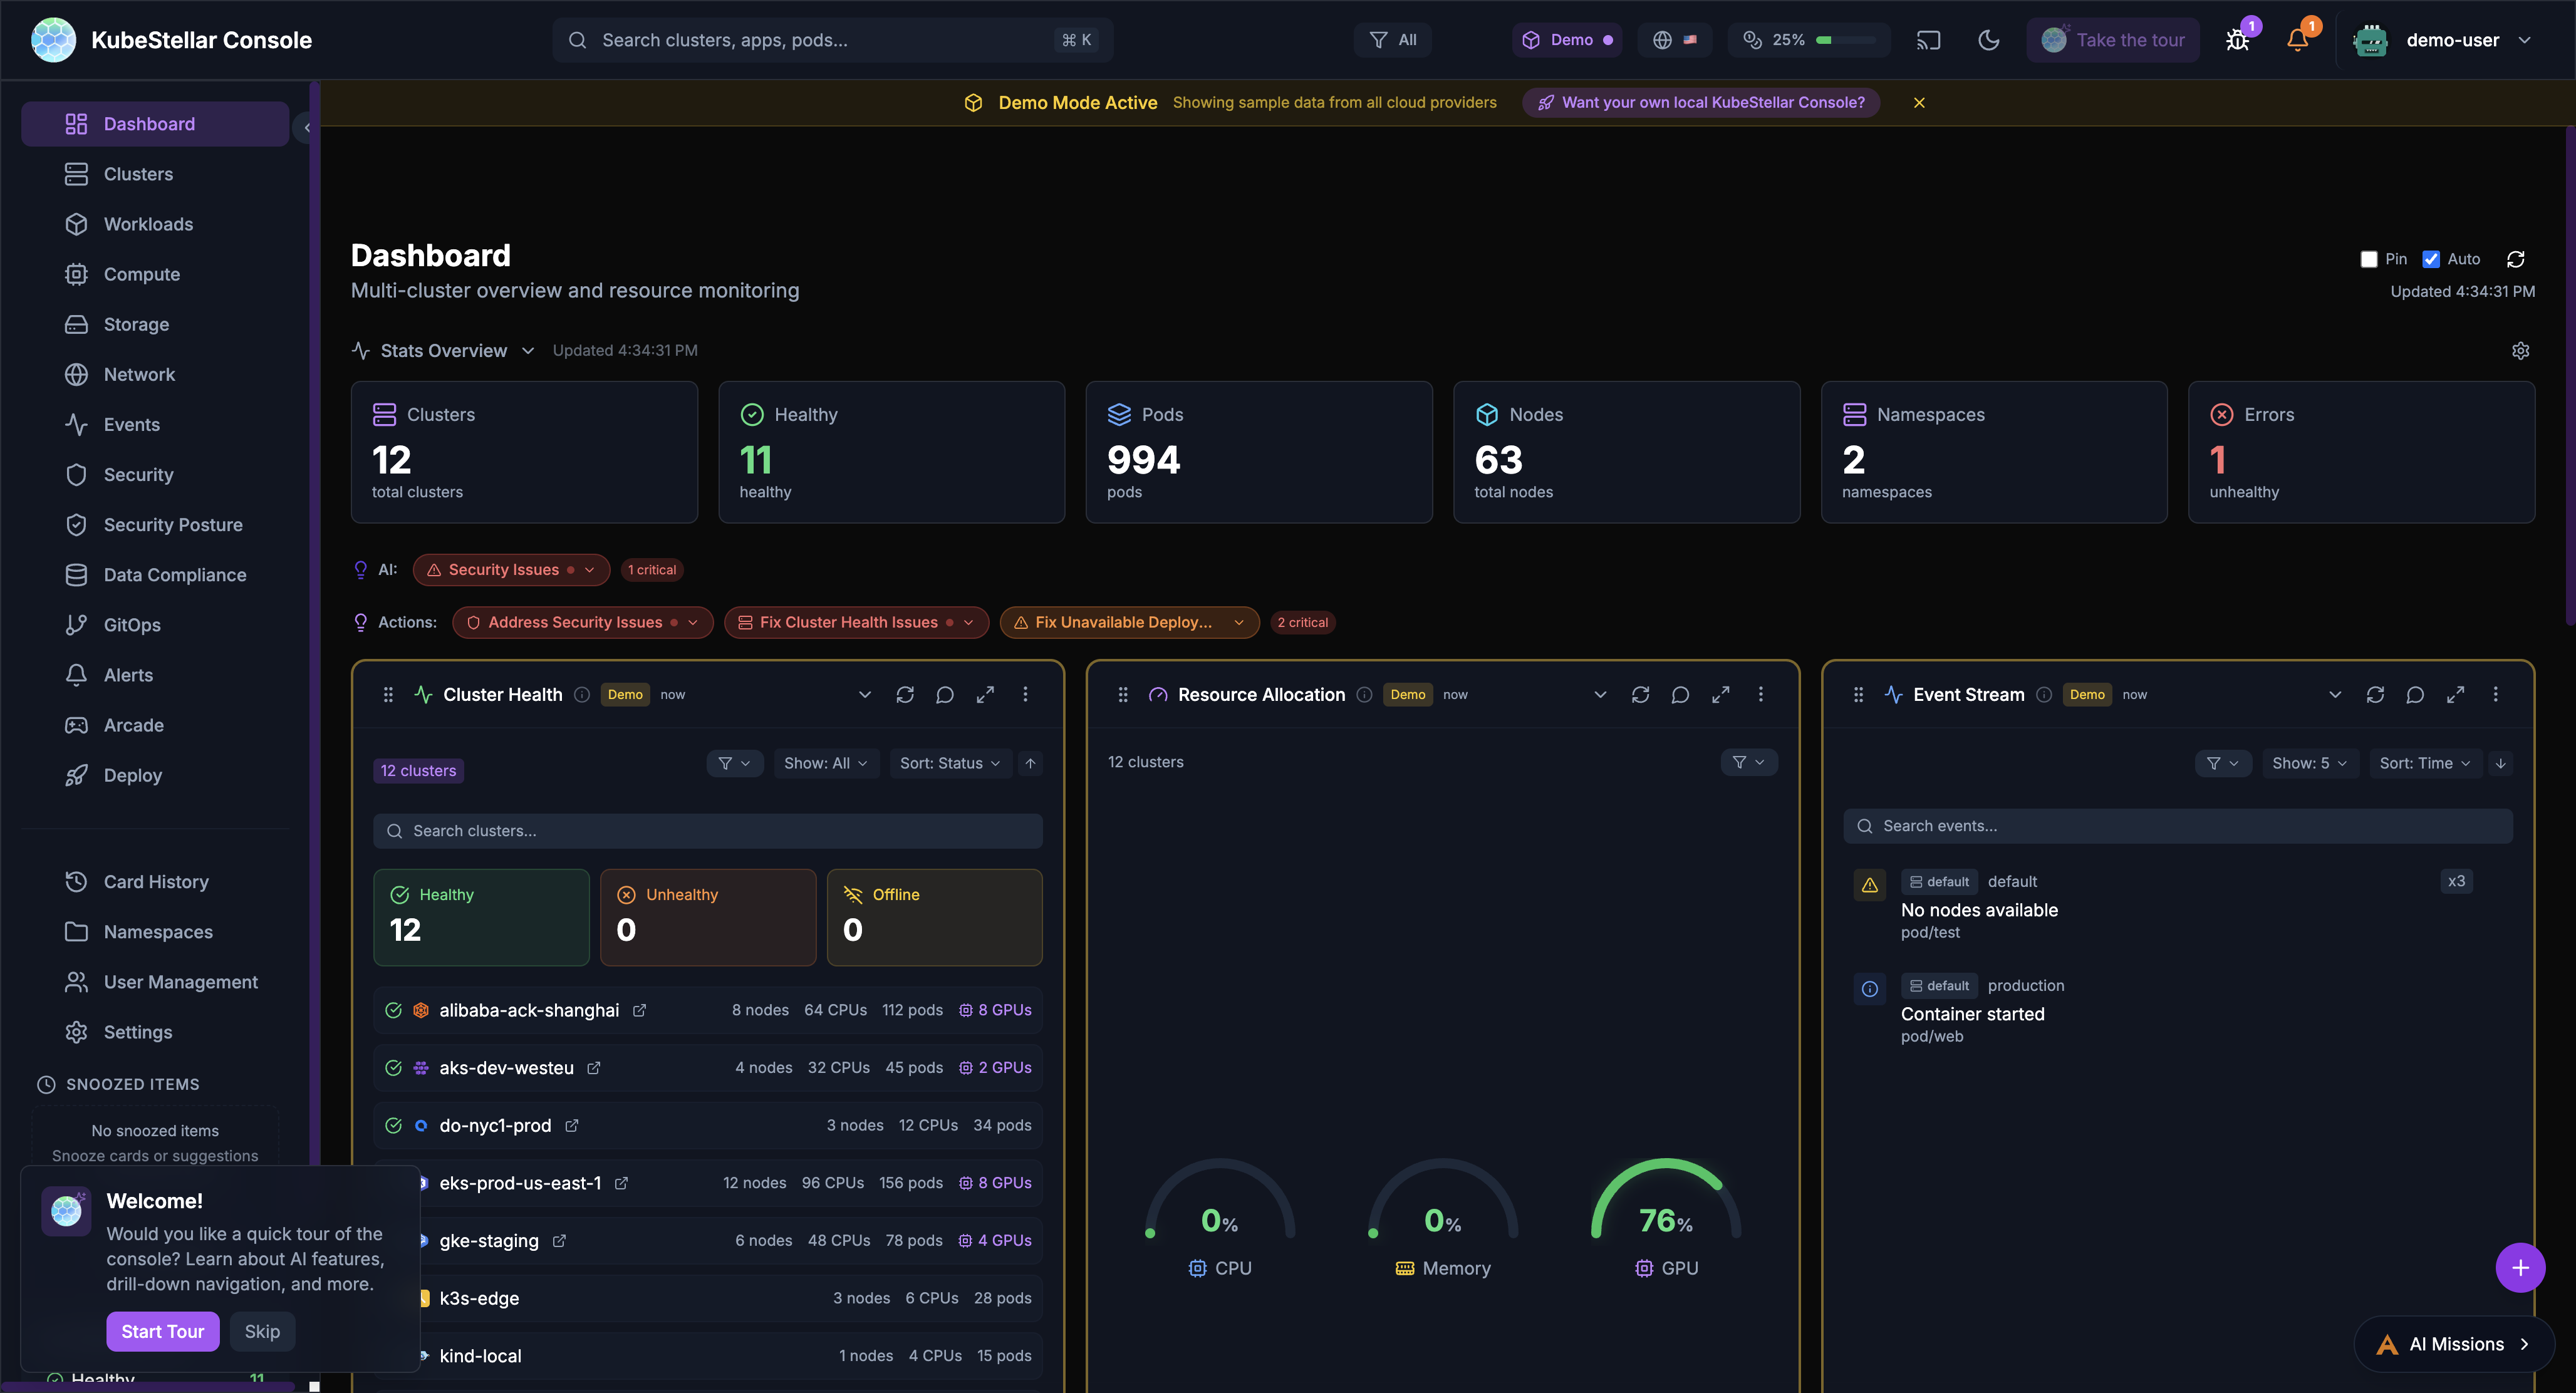Open the Clusters section in the sidebar

138,174
